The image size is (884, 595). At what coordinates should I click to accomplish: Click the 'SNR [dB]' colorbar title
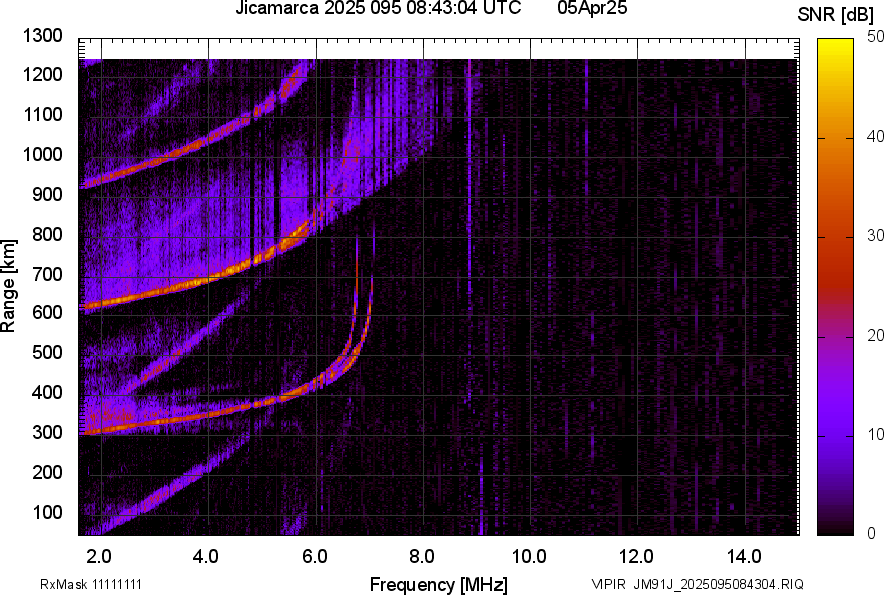tap(835, 15)
